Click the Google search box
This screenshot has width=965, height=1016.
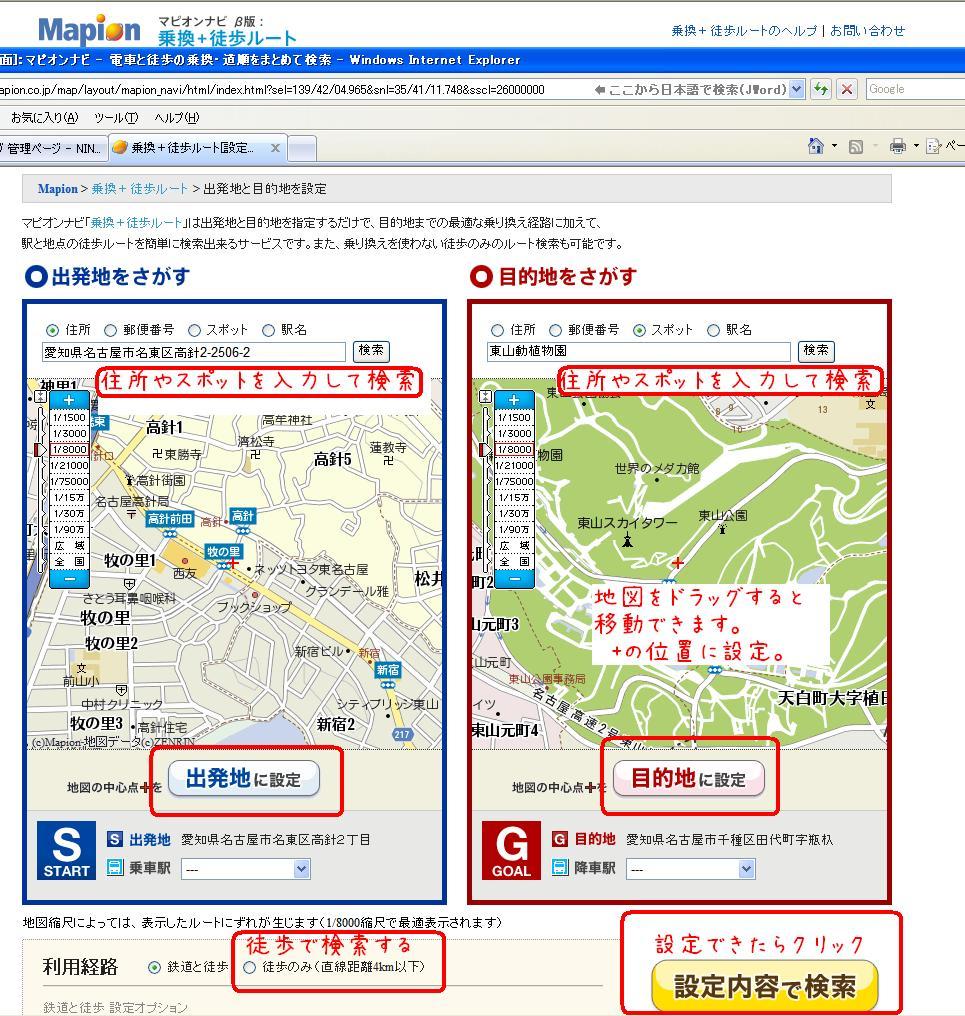(x=915, y=89)
